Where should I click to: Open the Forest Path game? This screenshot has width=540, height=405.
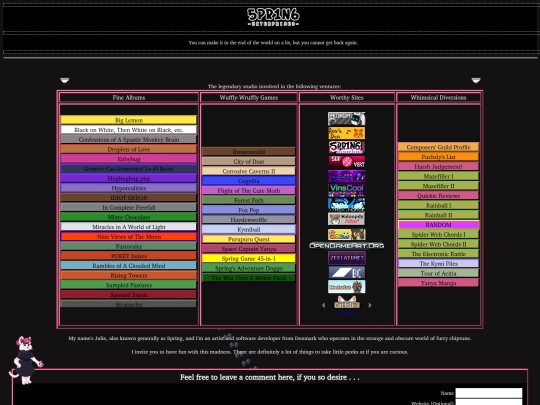pos(249,200)
